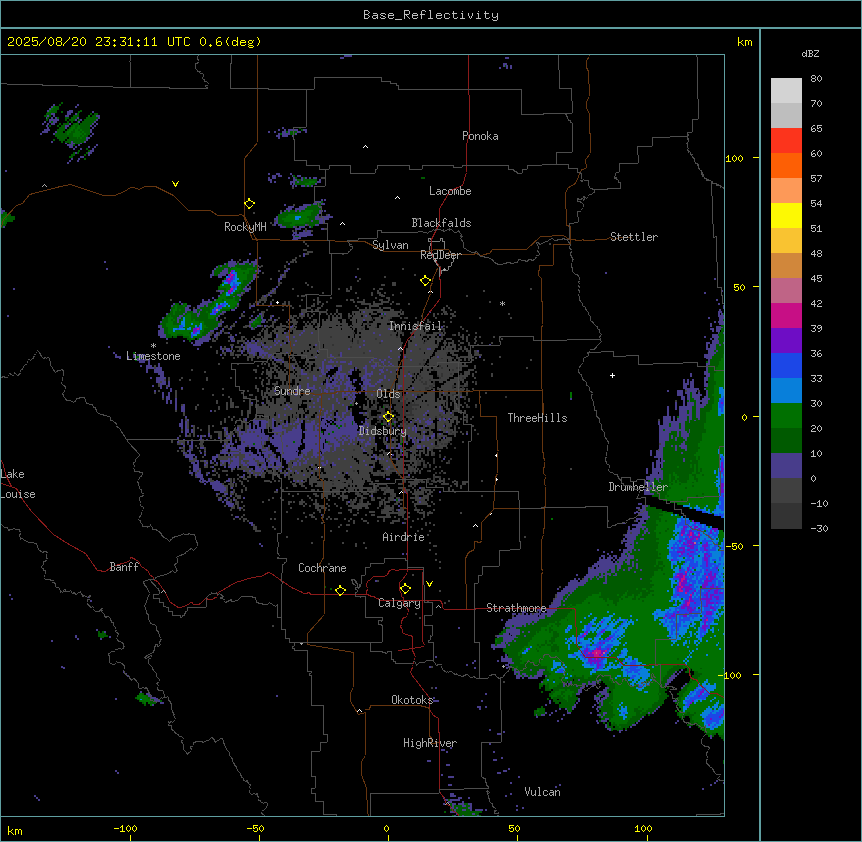Image resolution: width=862 pixels, height=842 pixels.
Task: Click the Lake Louise label
Action: (18, 484)
